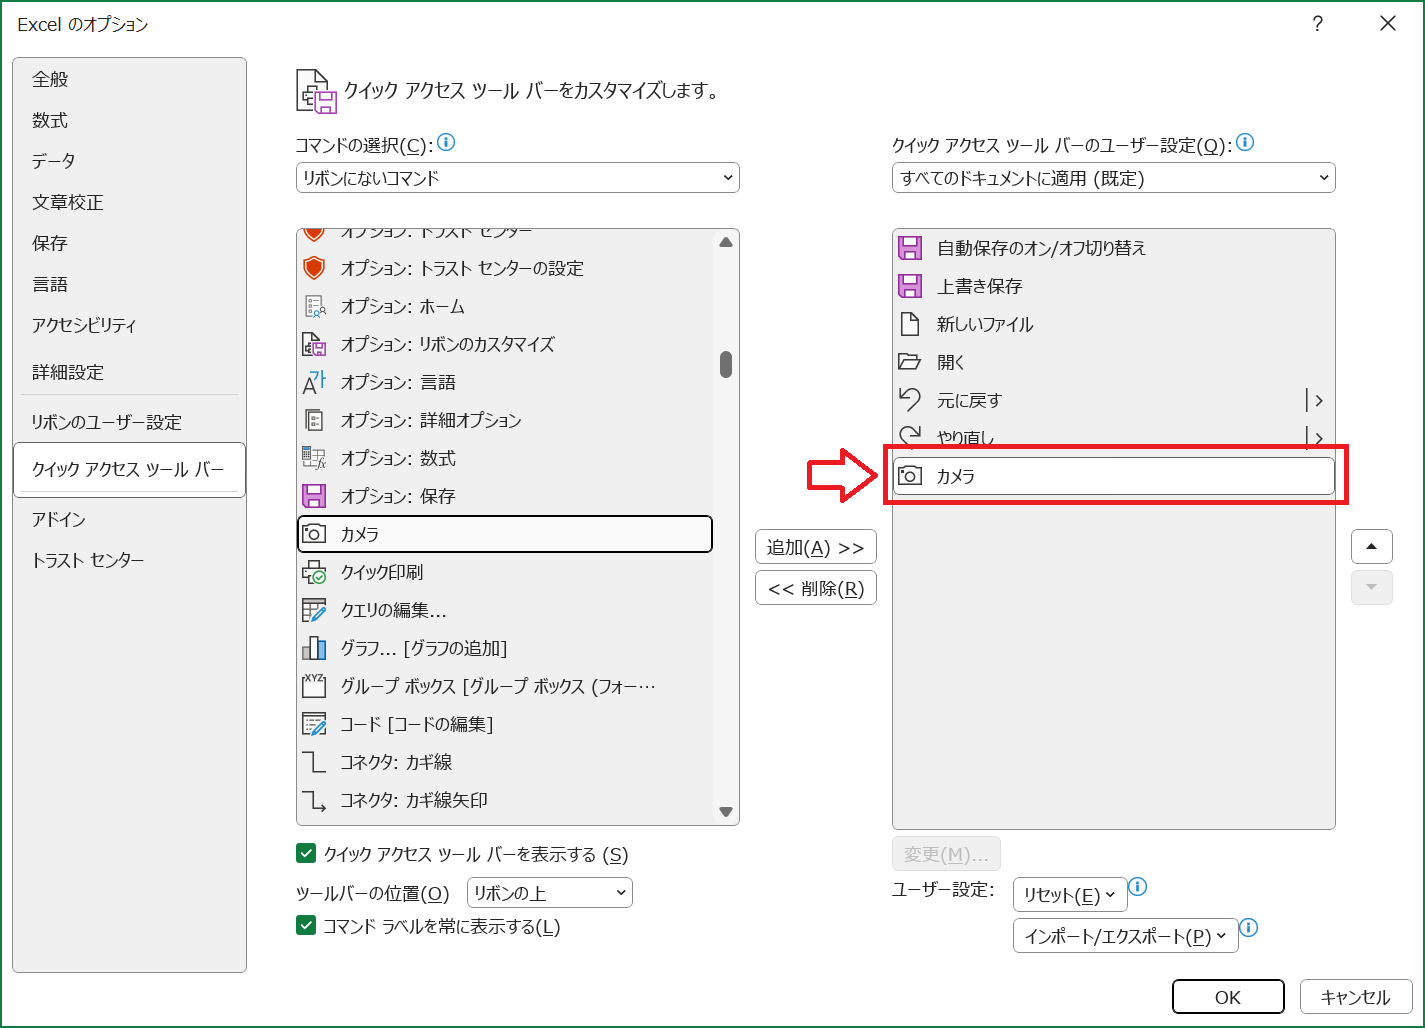Click the folder icon next to 開く
The width and height of the screenshot is (1425, 1028).
(910, 362)
